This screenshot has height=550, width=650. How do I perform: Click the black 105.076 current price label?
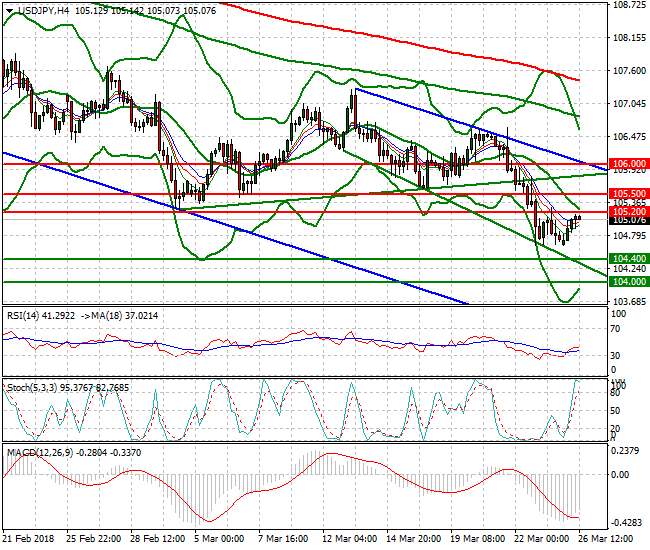[x=629, y=220]
